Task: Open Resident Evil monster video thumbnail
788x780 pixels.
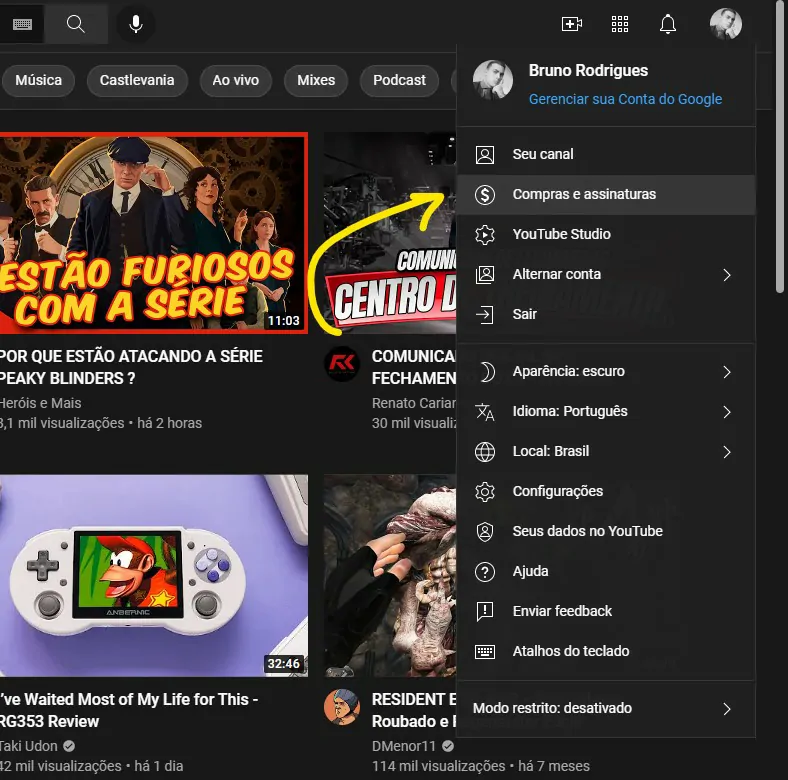Action: pyautogui.click(x=390, y=576)
